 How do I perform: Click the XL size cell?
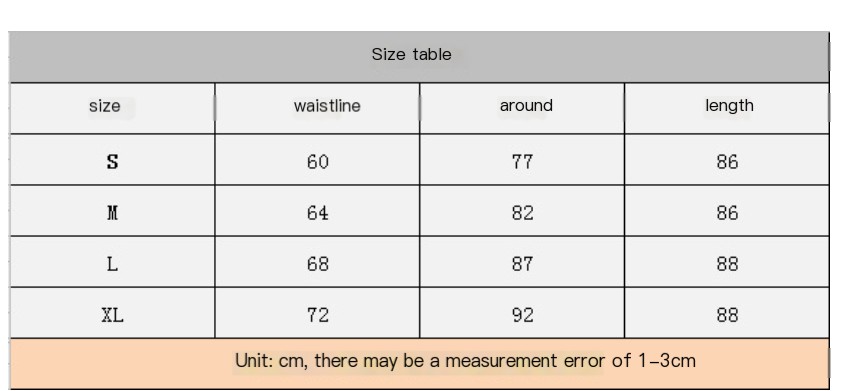coord(112,315)
